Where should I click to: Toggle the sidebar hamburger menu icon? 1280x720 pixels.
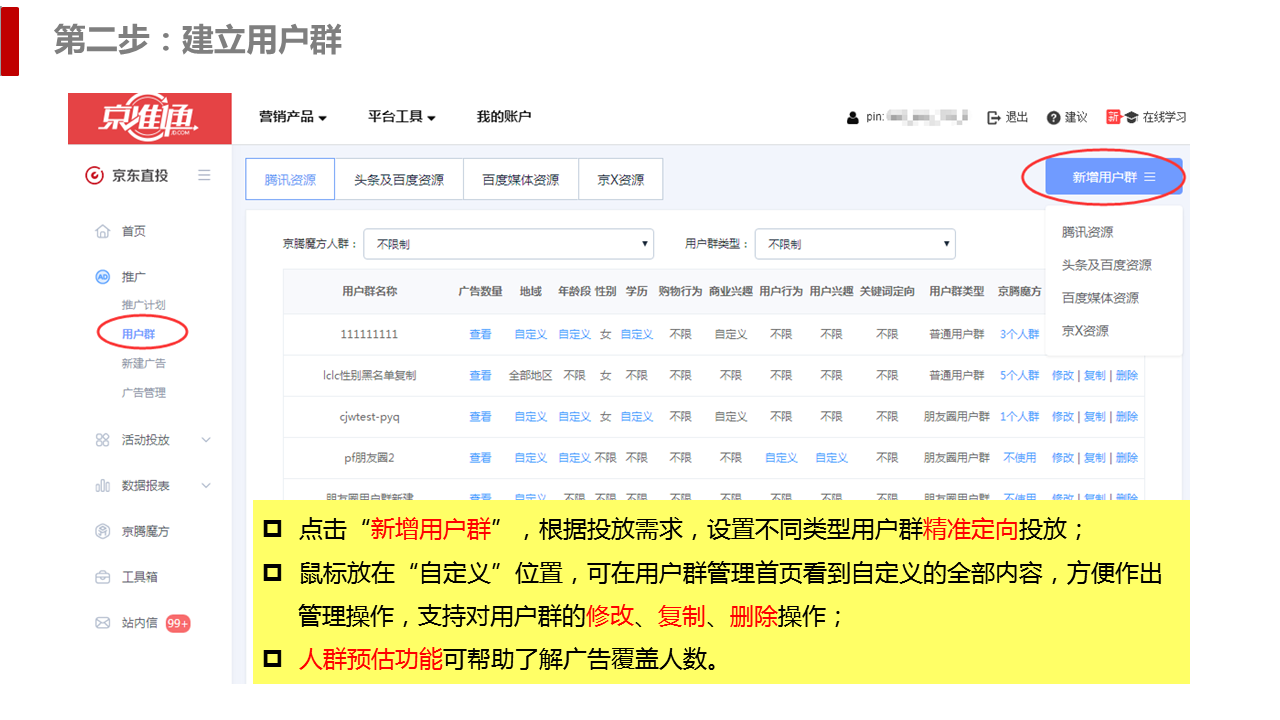(x=204, y=175)
